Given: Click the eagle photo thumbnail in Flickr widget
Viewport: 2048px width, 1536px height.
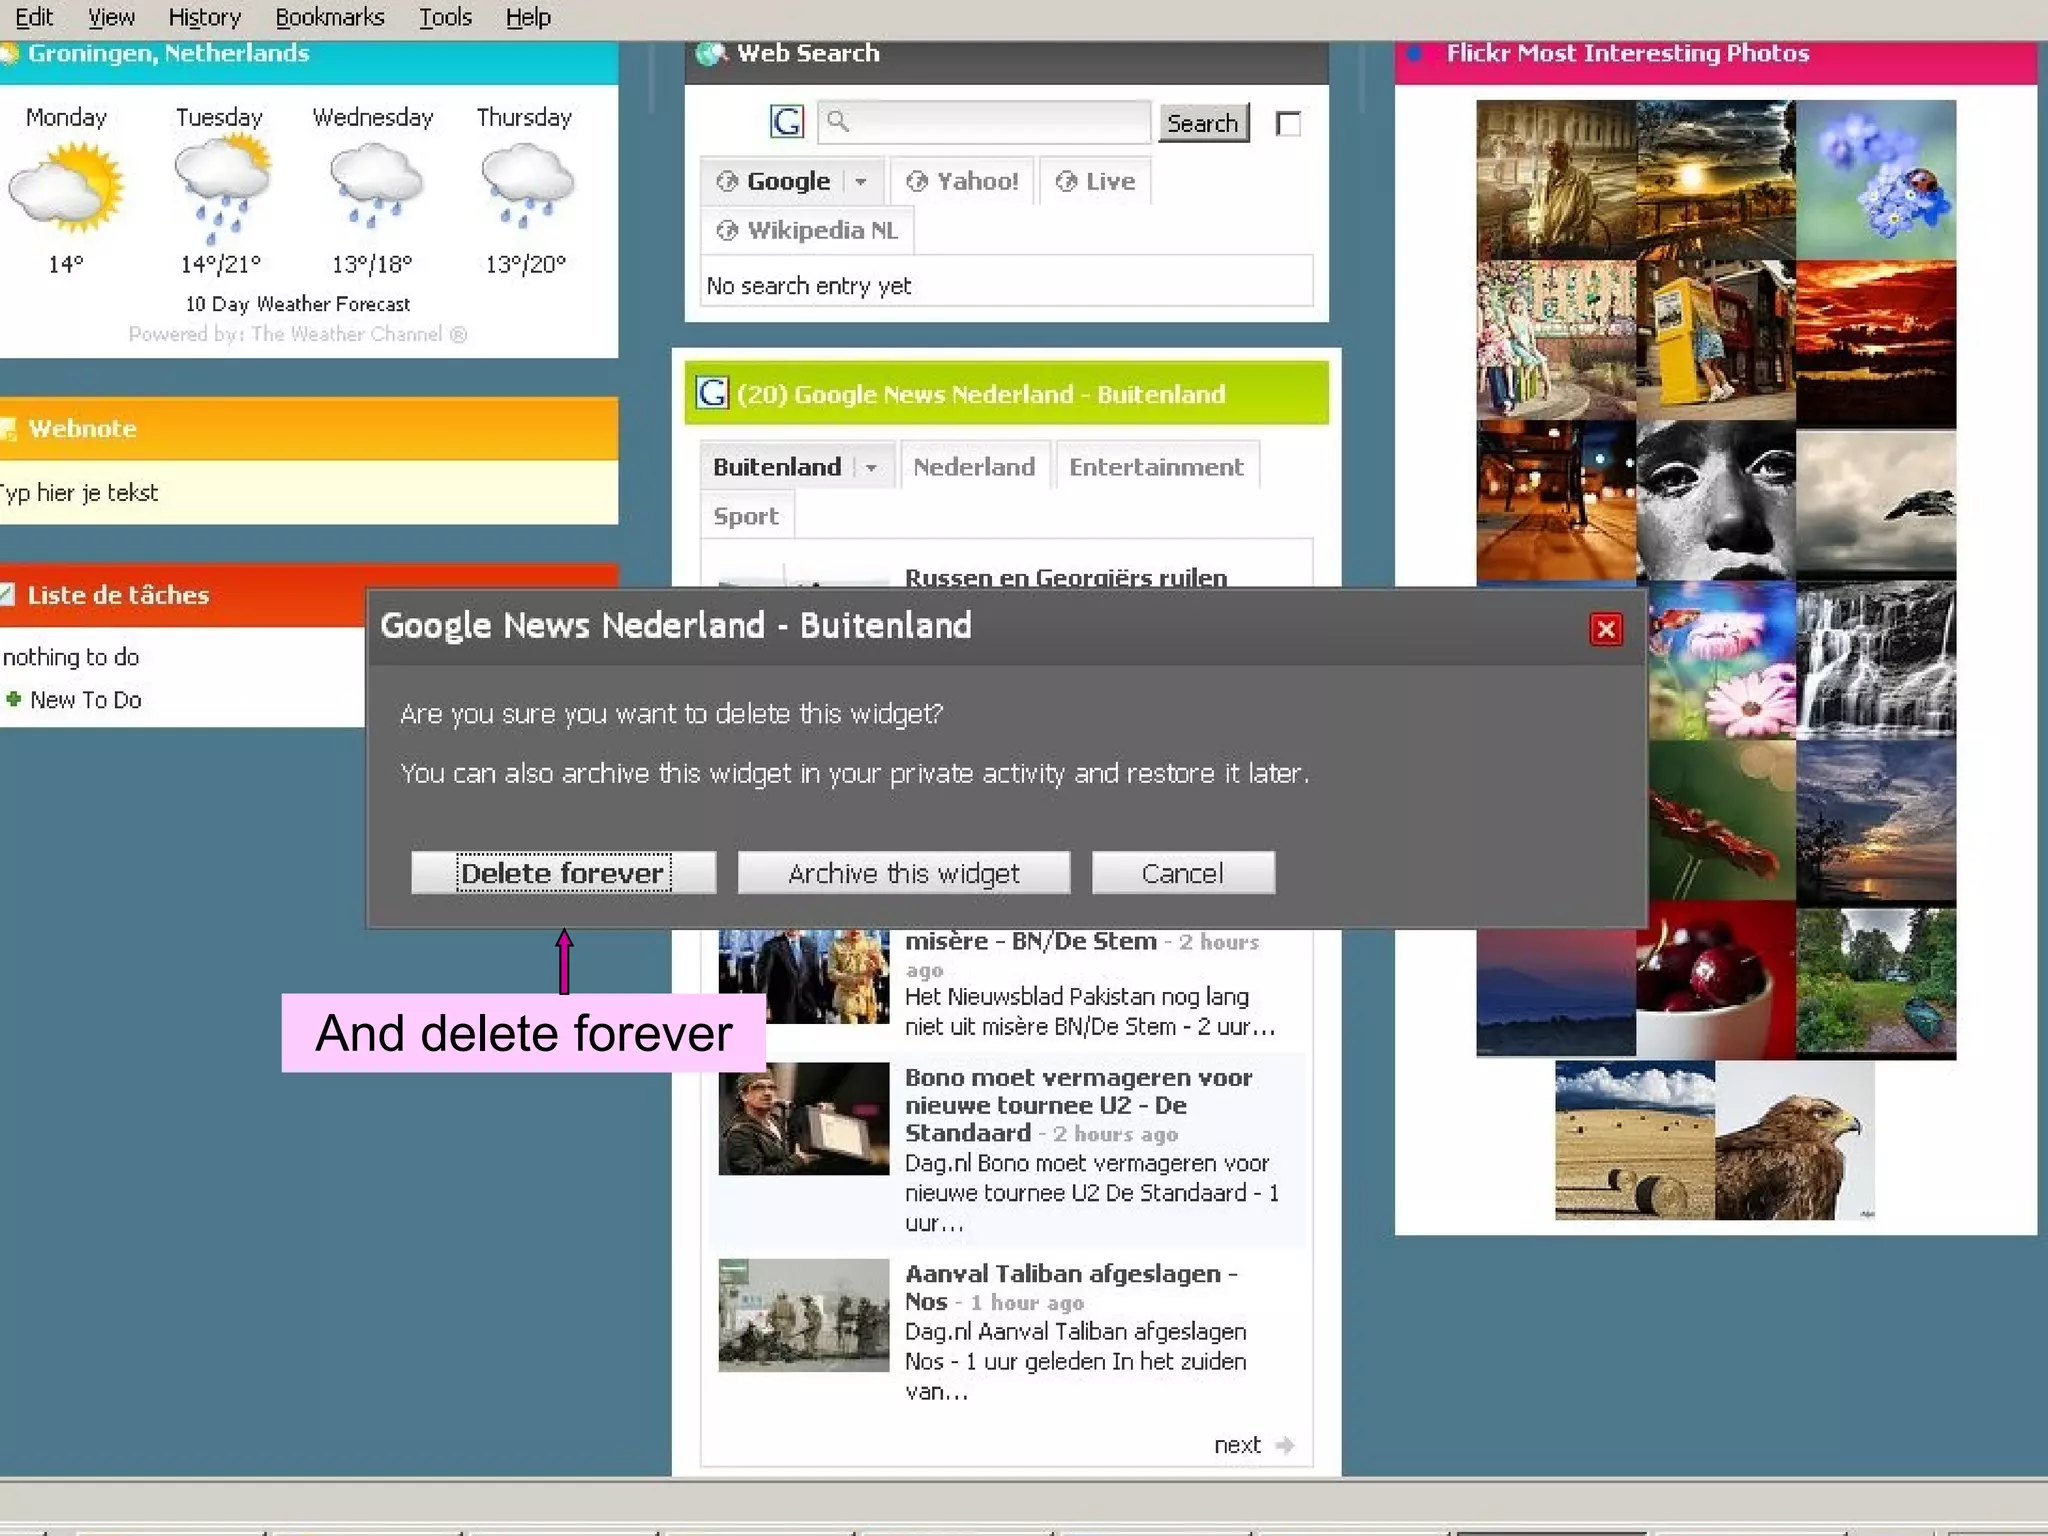Looking at the screenshot, I should click(1793, 1141).
